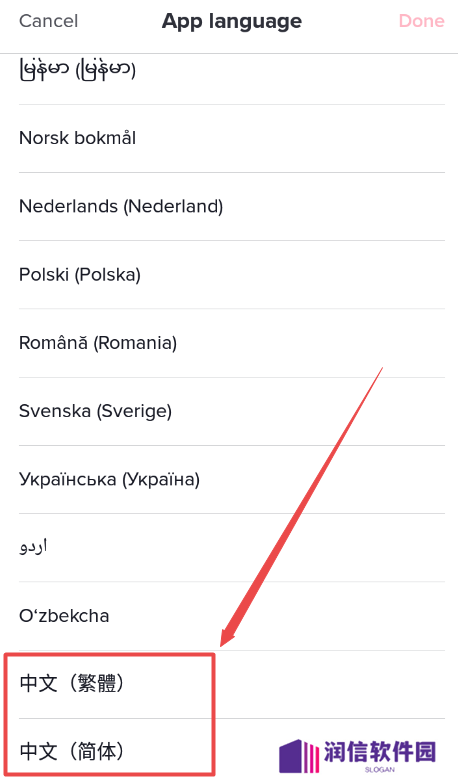Click the 润信软件园 watermark text
This screenshot has width=458, height=781.
tap(380, 752)
